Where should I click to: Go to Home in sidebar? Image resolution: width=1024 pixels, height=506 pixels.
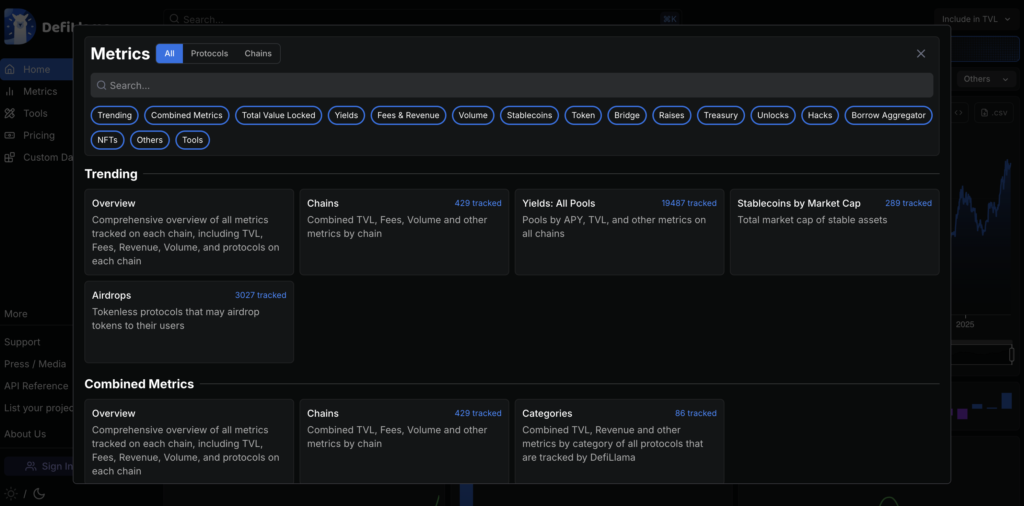point(37,69)
